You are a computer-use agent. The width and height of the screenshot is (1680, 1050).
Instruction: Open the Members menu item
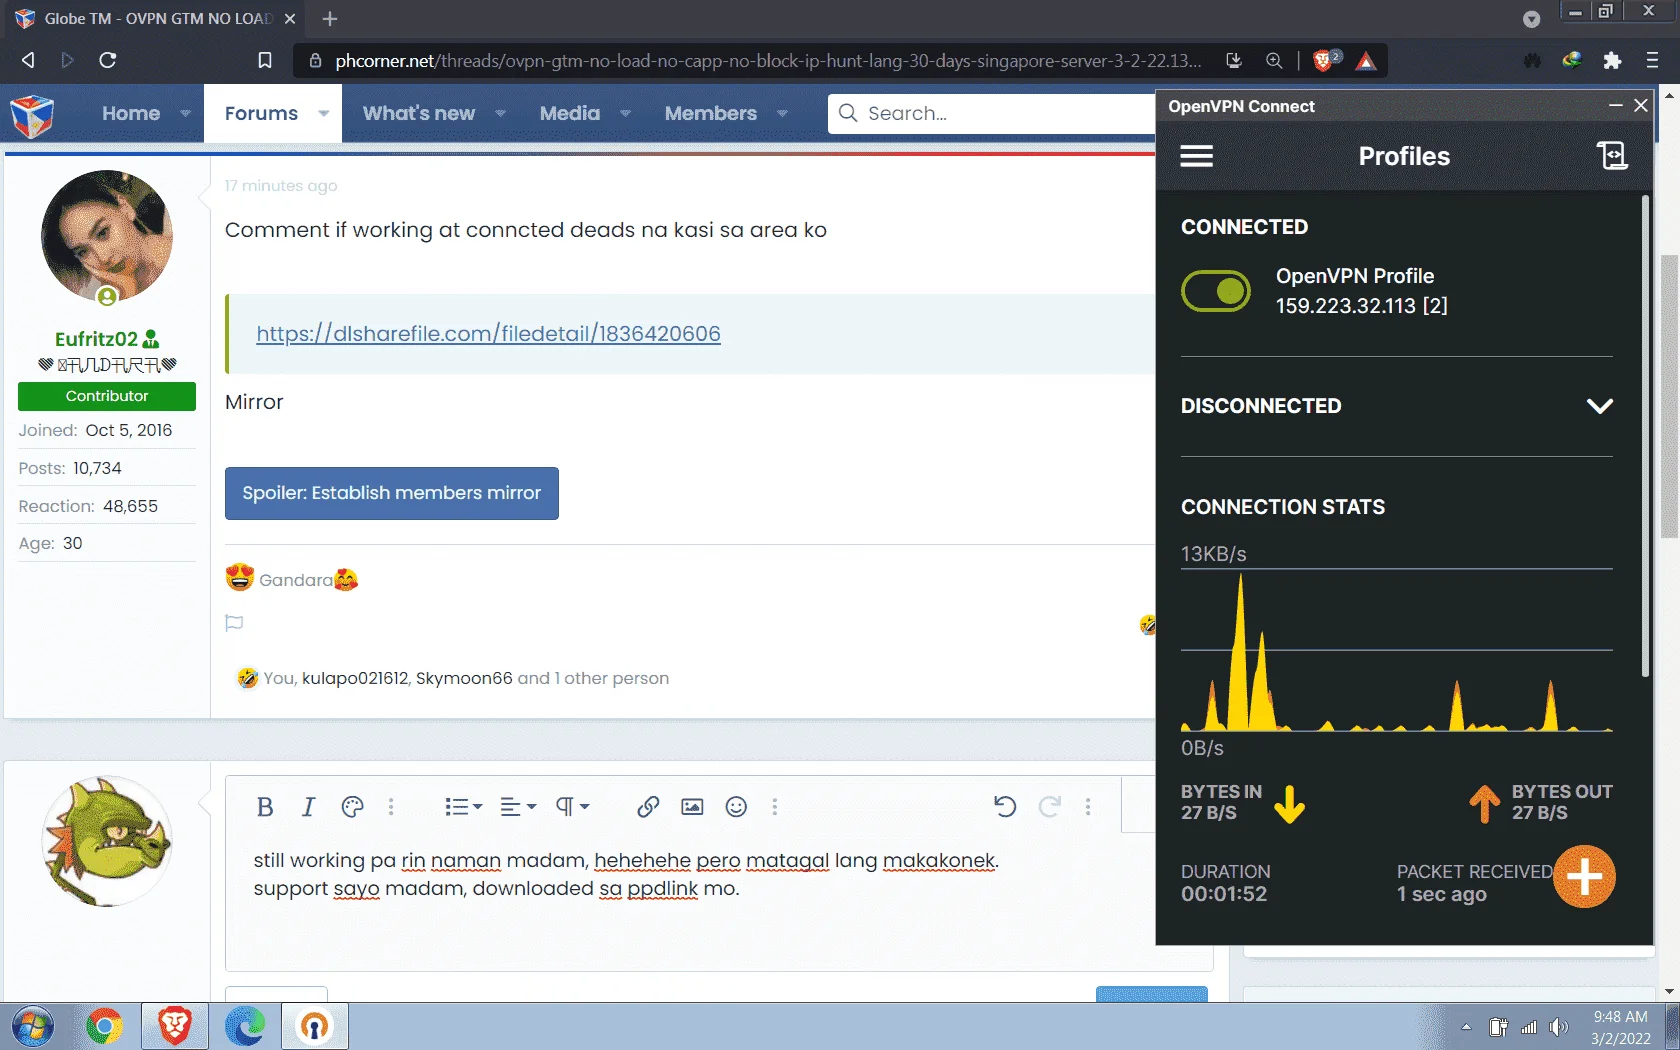click(x=711, y=113)
